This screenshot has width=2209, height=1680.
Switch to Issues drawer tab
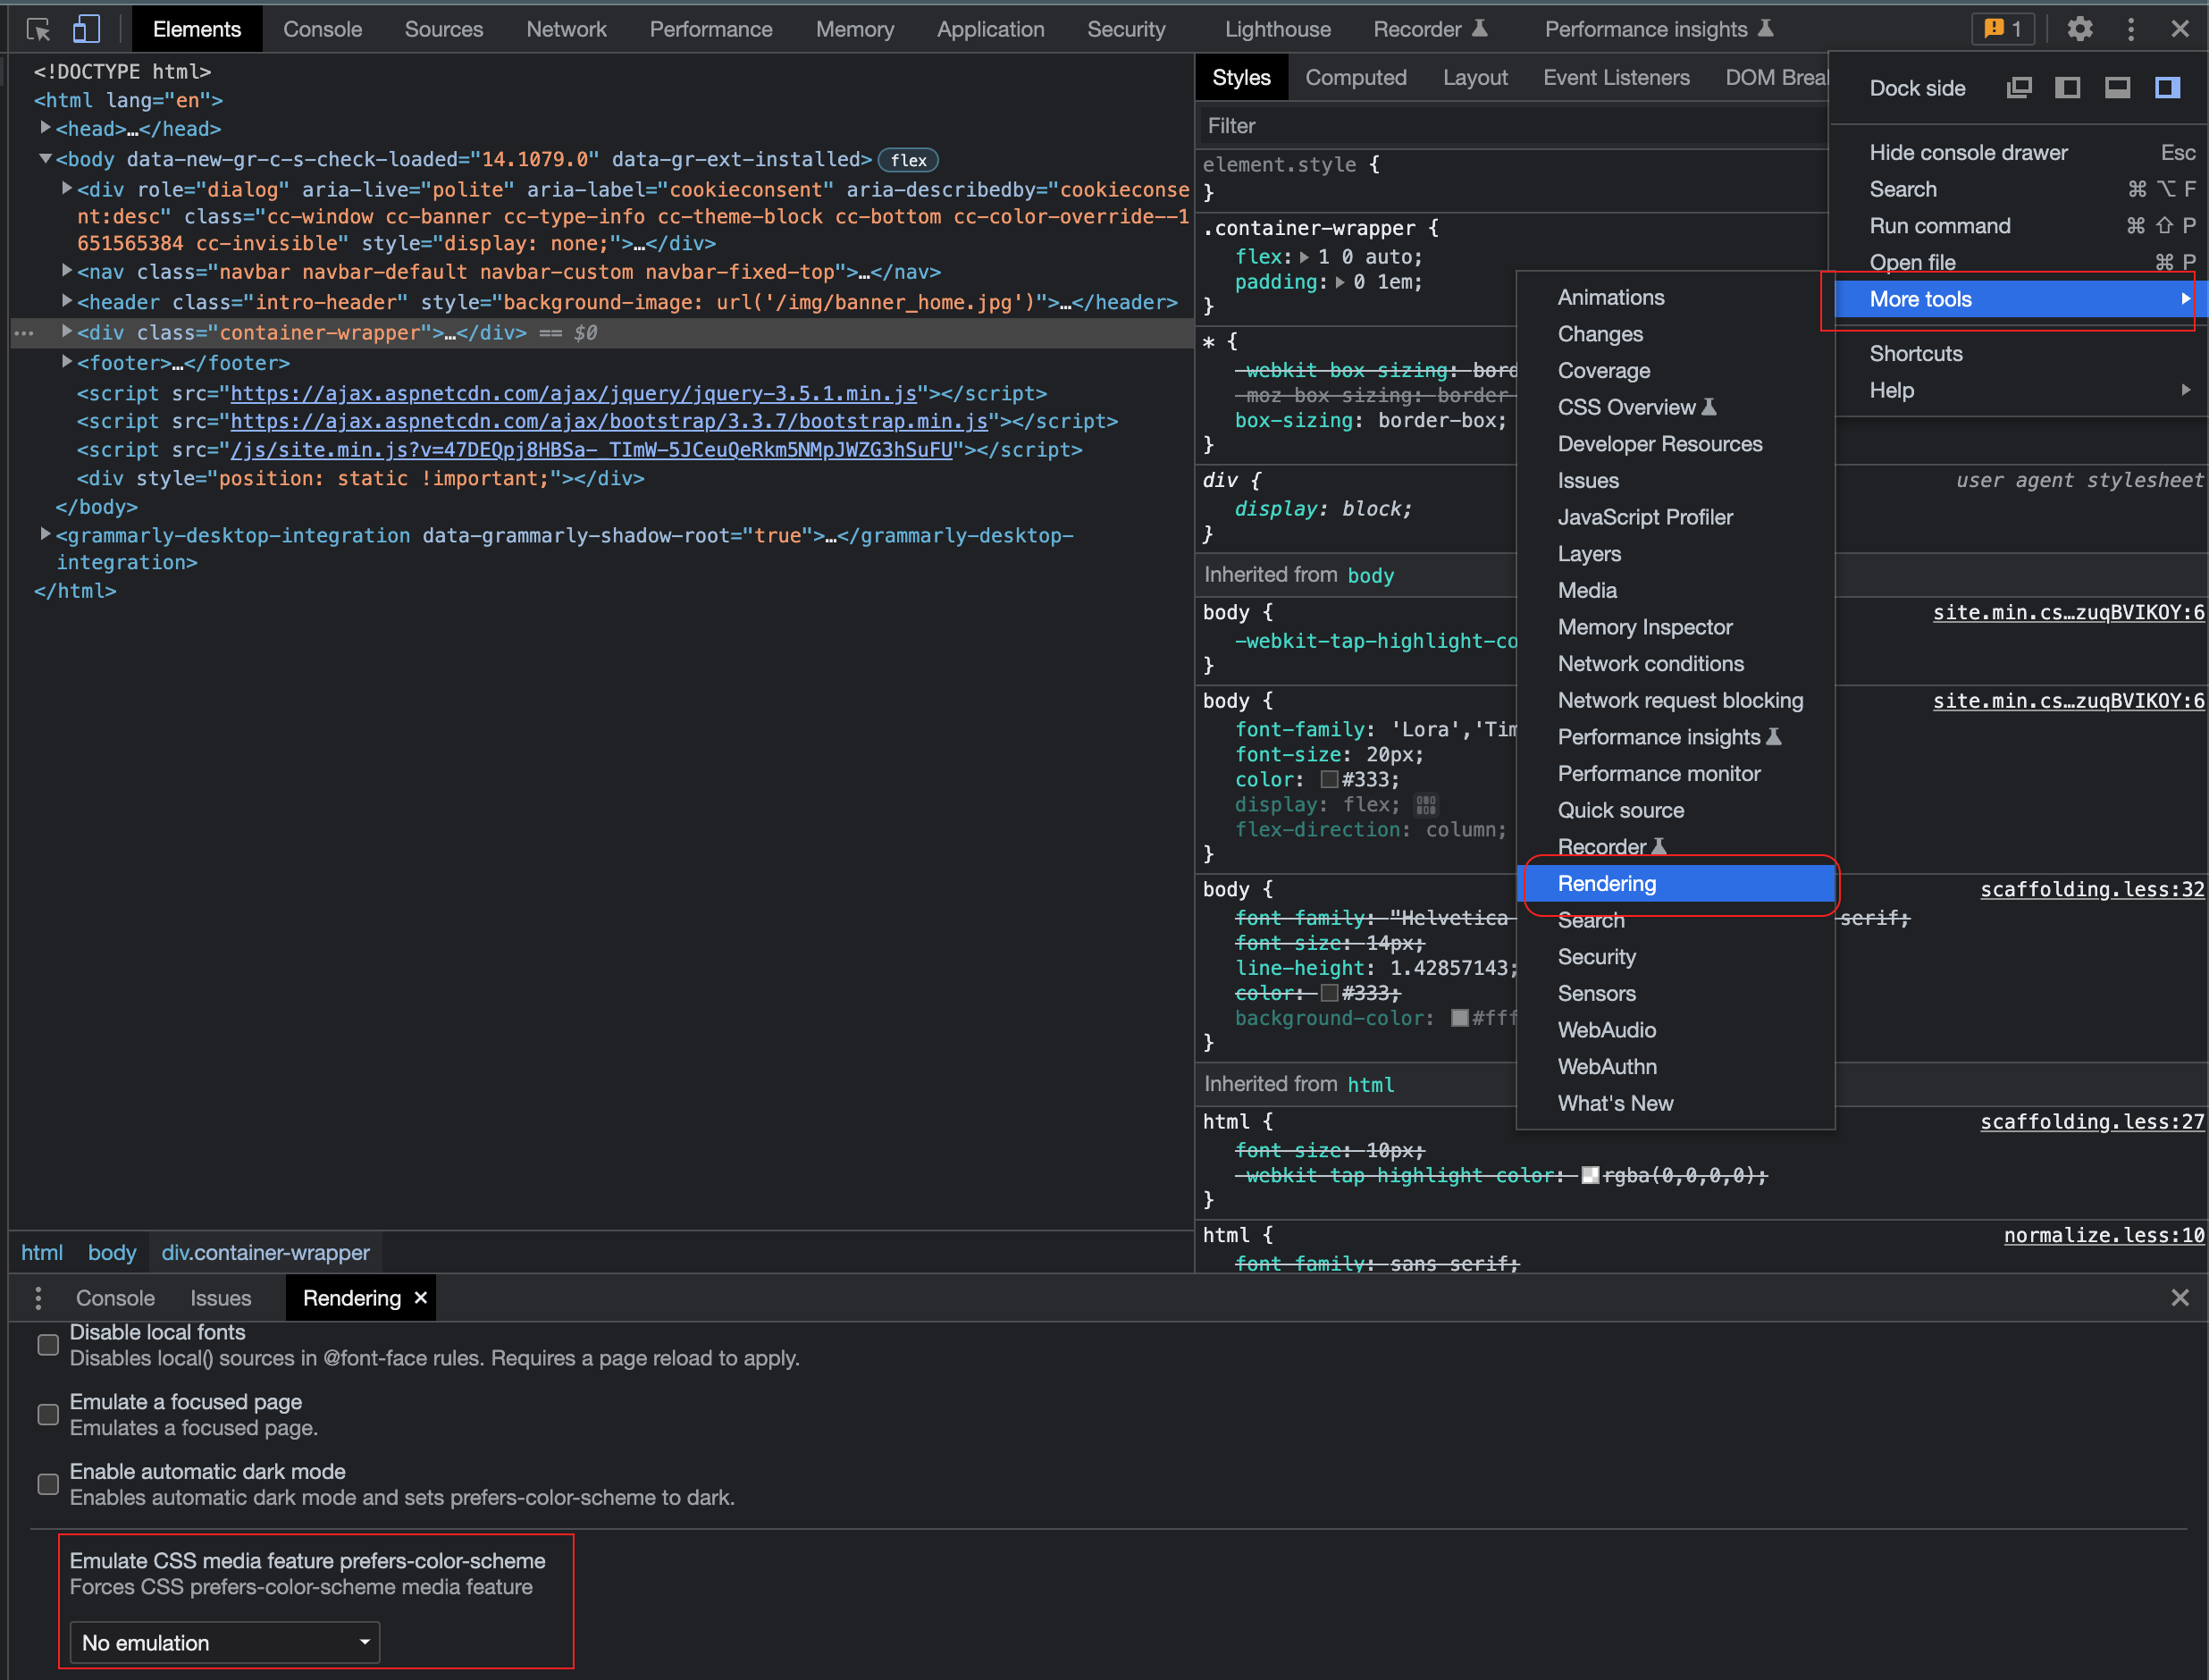pos(221,1298)
